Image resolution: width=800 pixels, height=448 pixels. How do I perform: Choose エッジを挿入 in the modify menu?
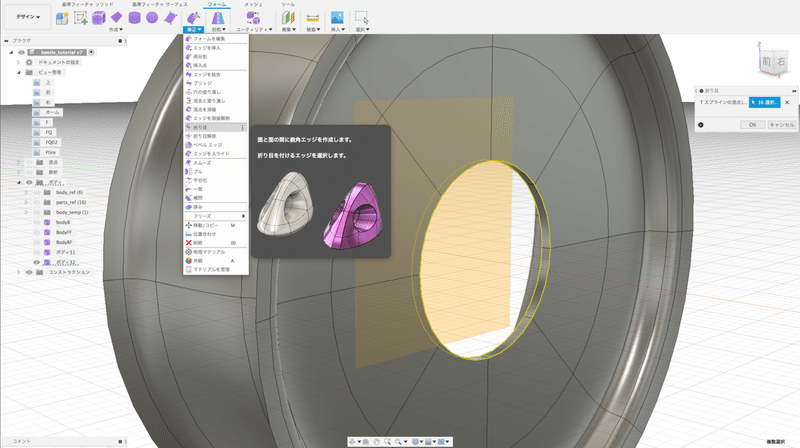point(216,48)
